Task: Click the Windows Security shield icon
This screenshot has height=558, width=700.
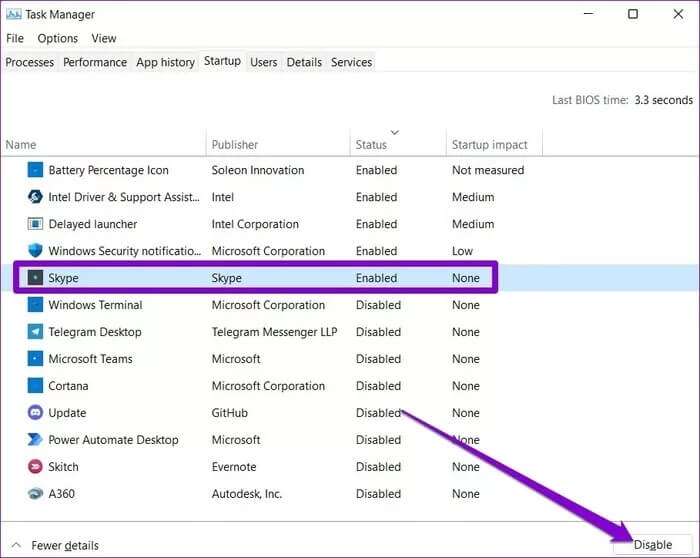Action: pos(35,250)
